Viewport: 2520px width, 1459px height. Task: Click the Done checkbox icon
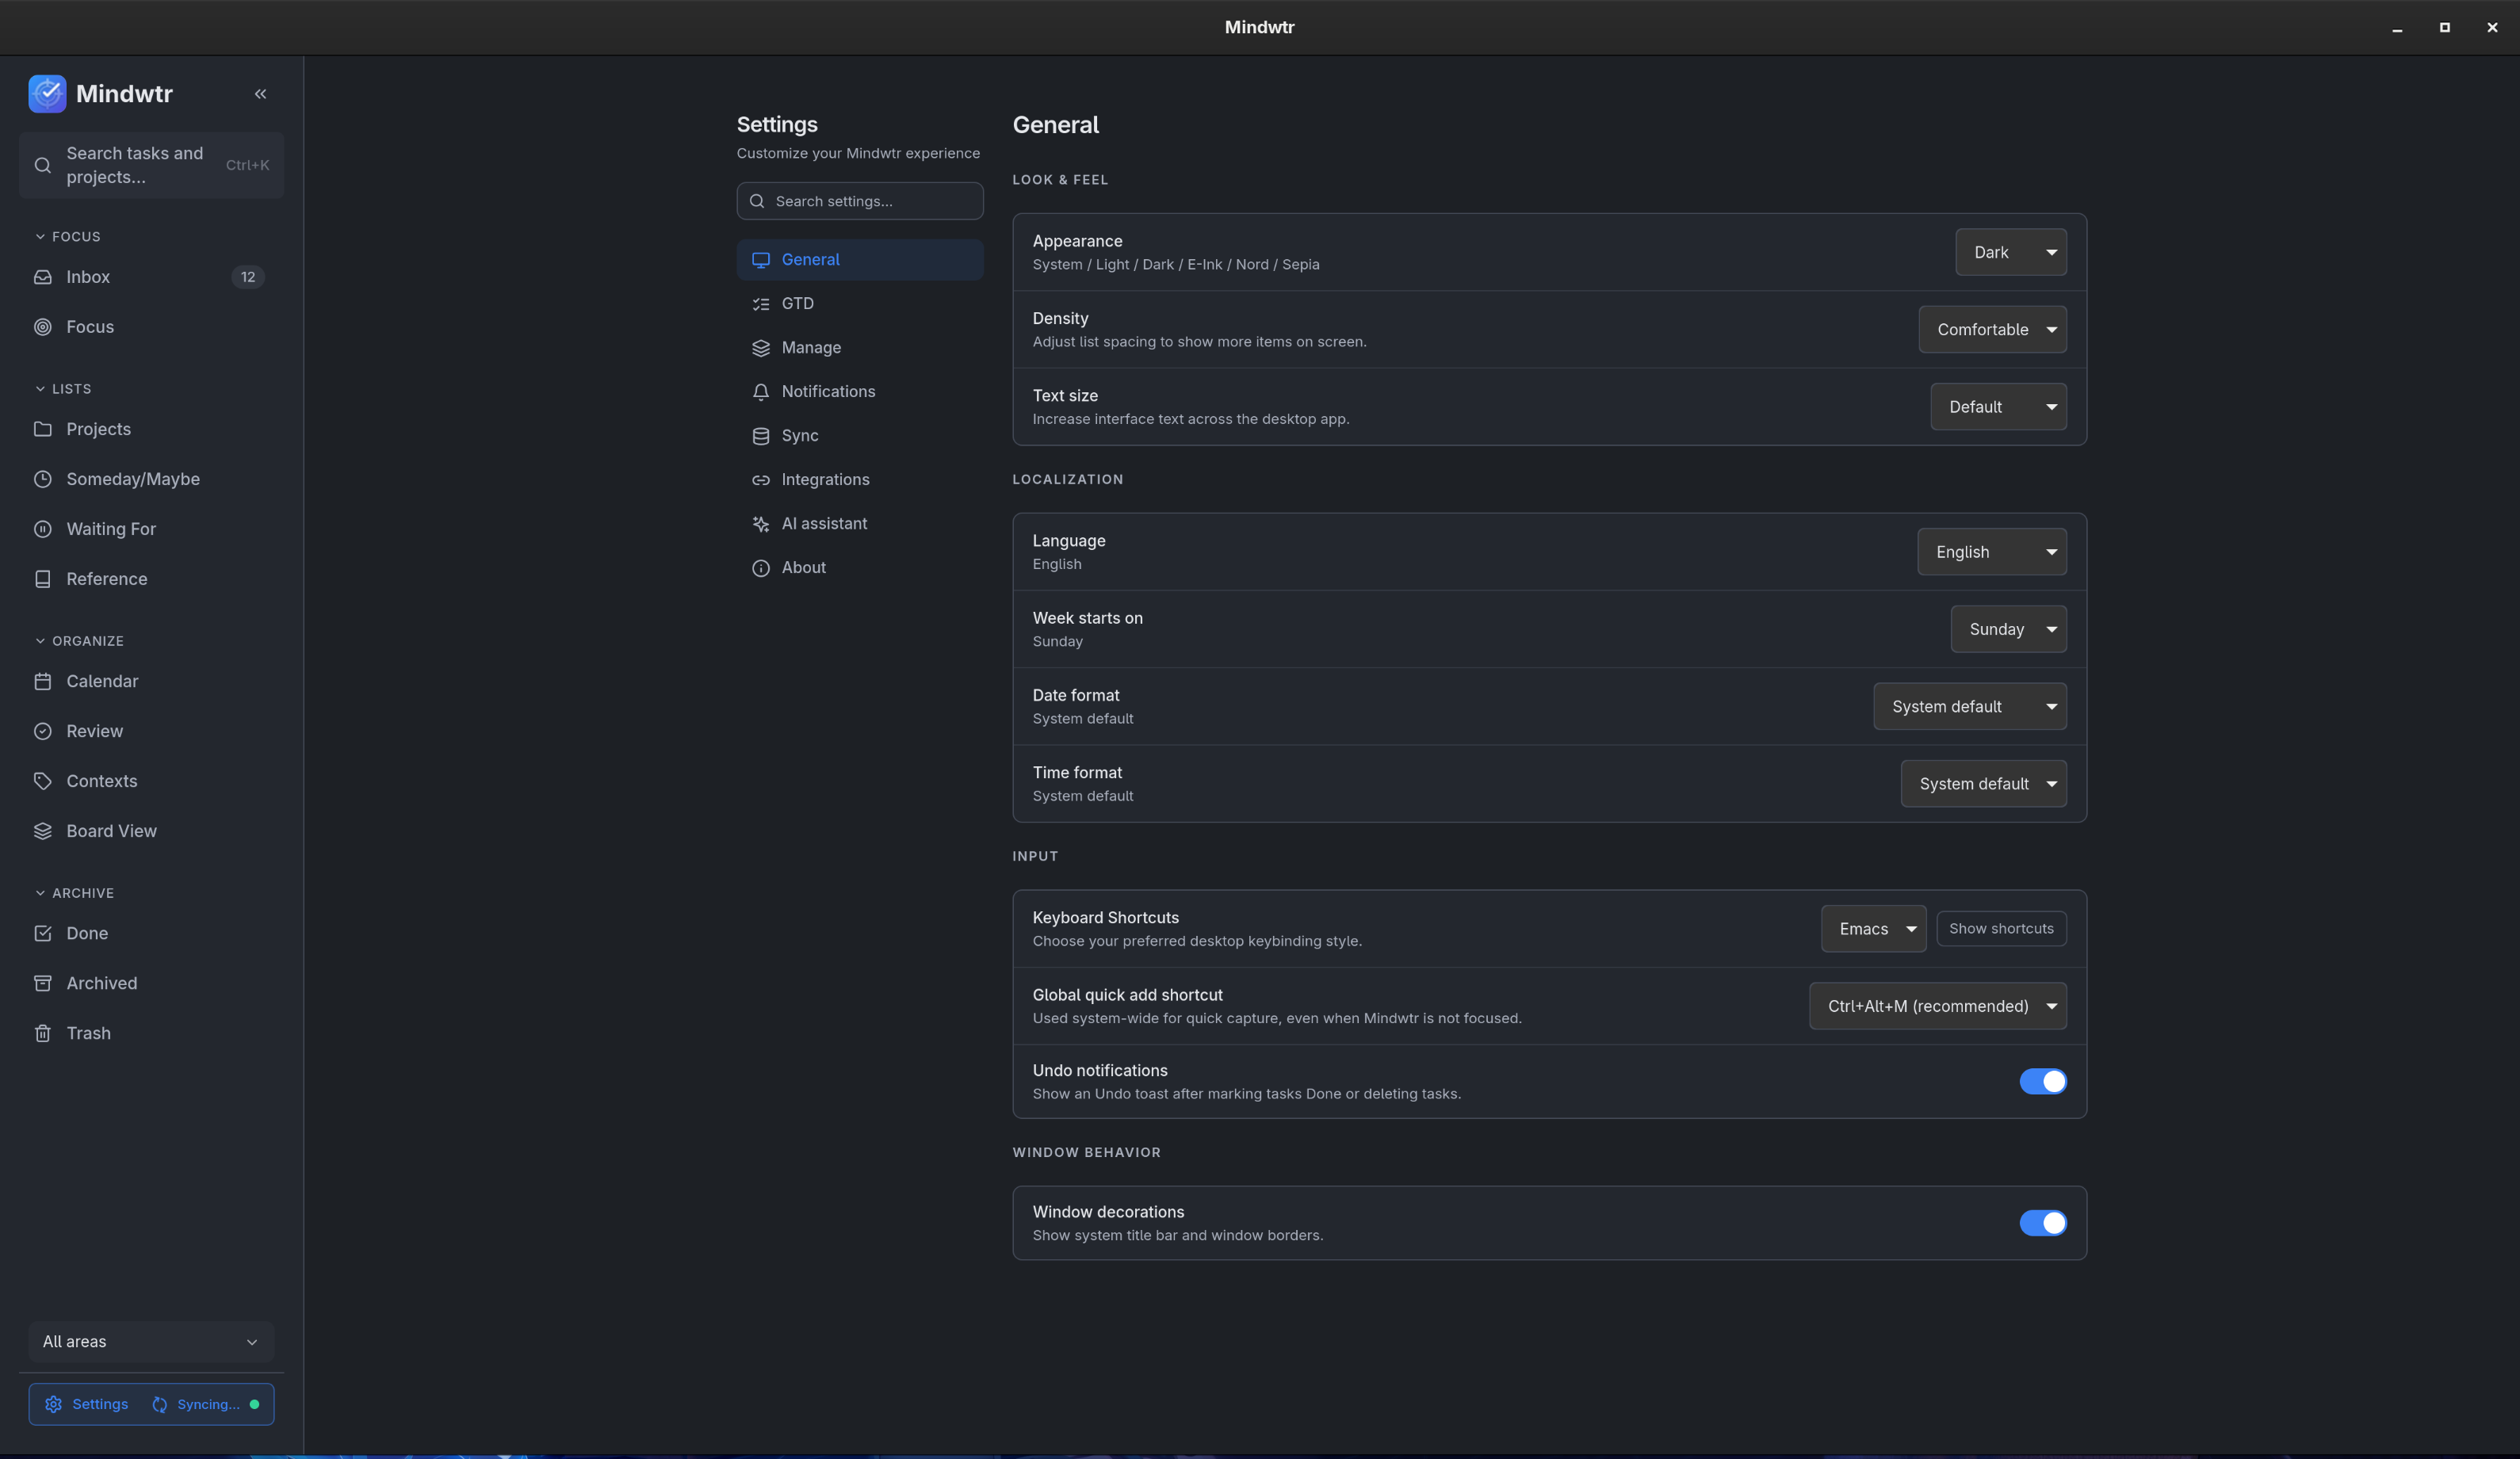click(43, 933)
